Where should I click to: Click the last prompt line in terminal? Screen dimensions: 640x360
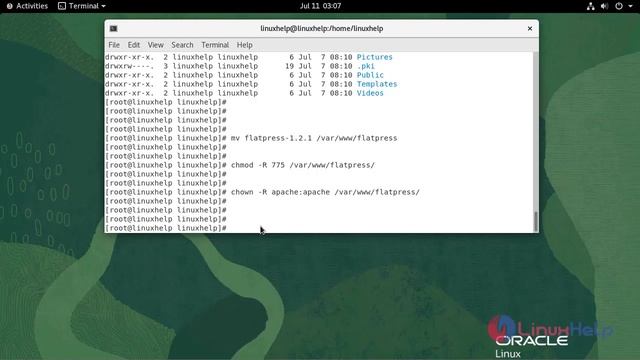(x=166, y=228)
